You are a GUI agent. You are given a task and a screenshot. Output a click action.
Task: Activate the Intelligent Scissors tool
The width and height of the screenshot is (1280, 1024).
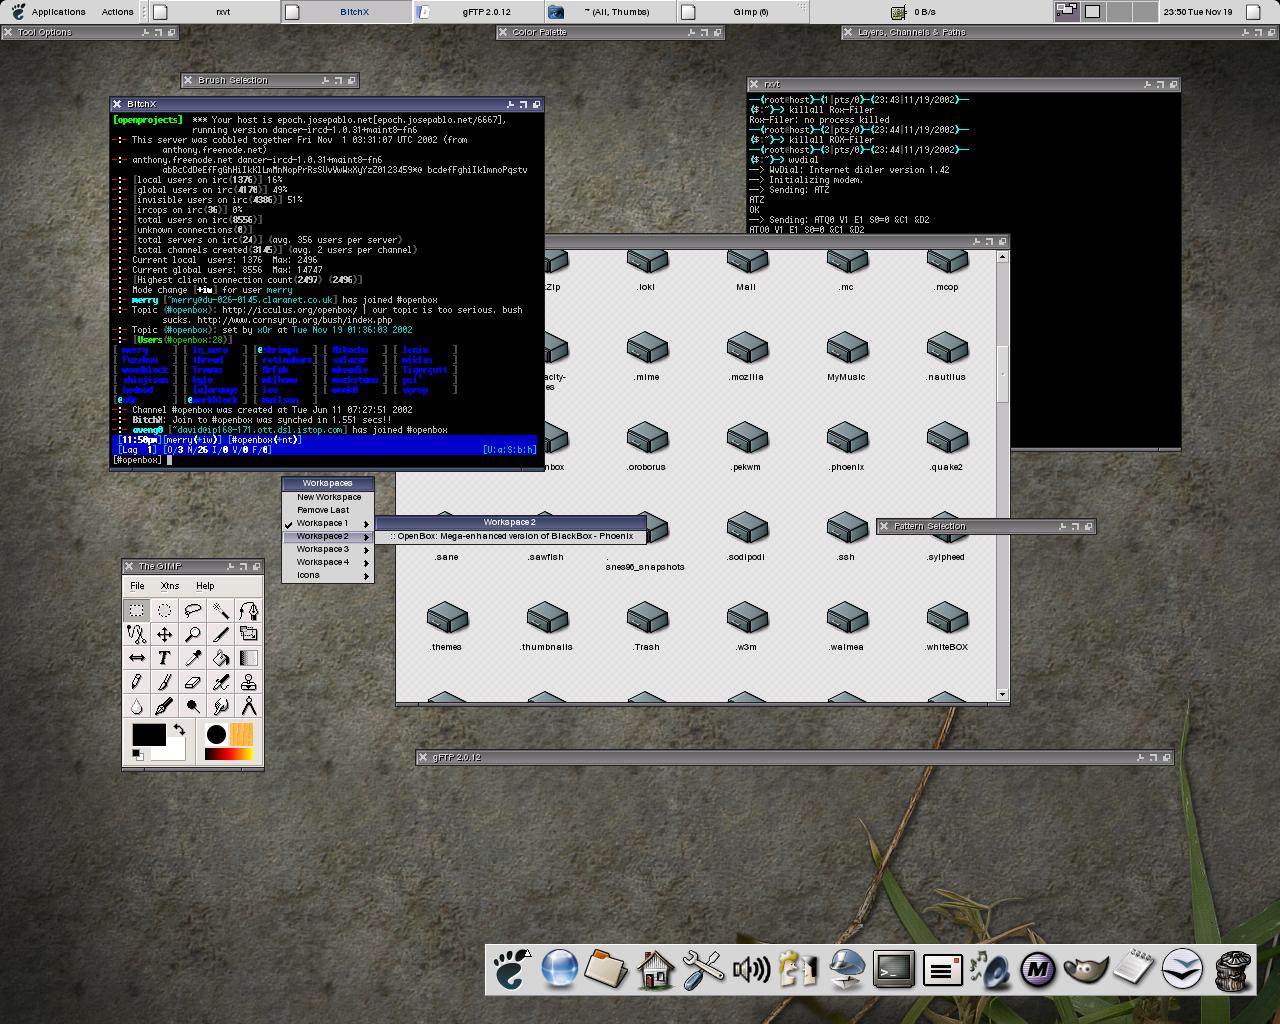(137, 634)
